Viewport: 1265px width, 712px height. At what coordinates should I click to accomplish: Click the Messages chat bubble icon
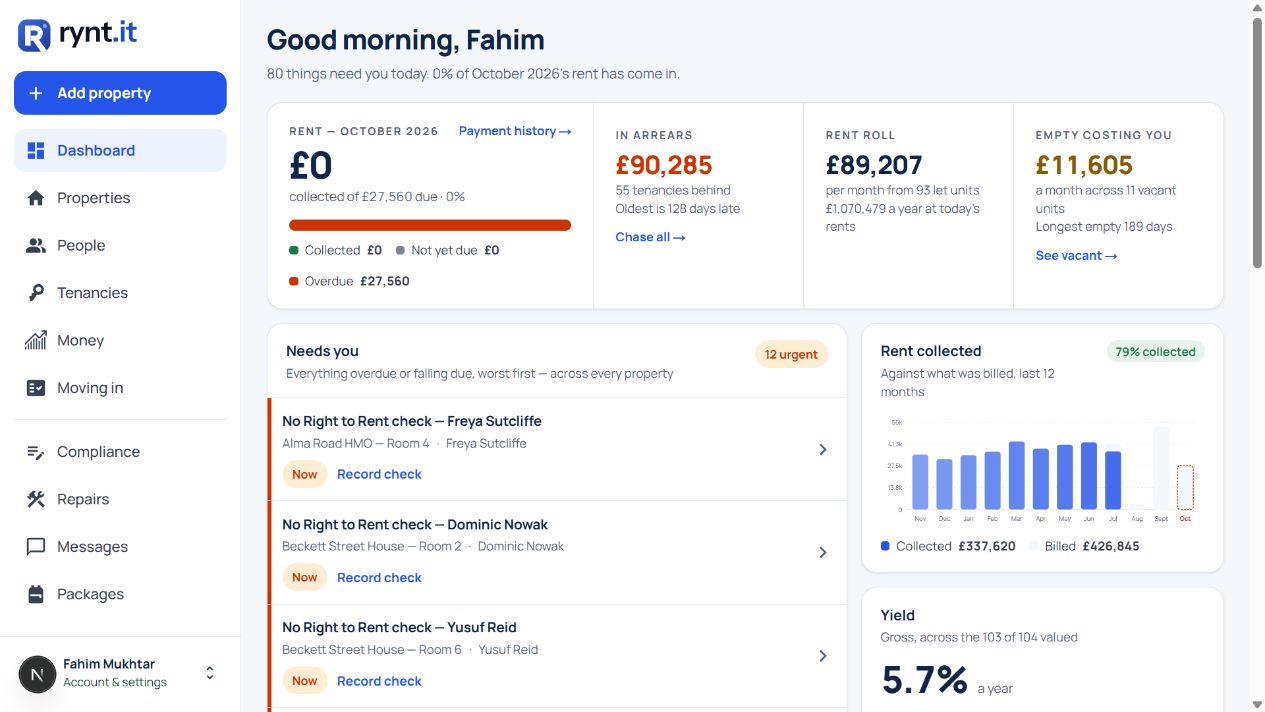(x=36, y=547)
